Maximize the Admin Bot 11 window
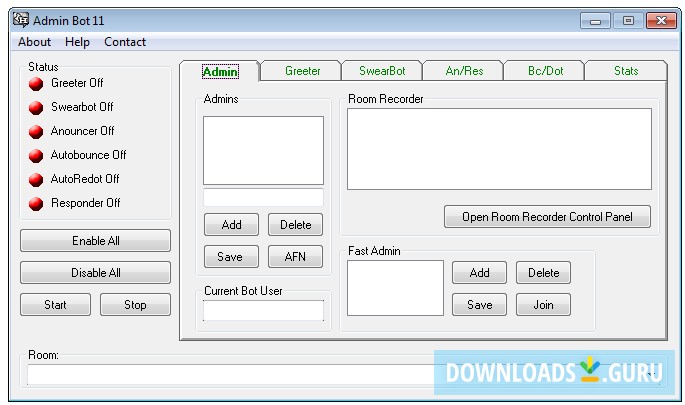Viewport: 685px width, 405px height. tap(628, 21)
